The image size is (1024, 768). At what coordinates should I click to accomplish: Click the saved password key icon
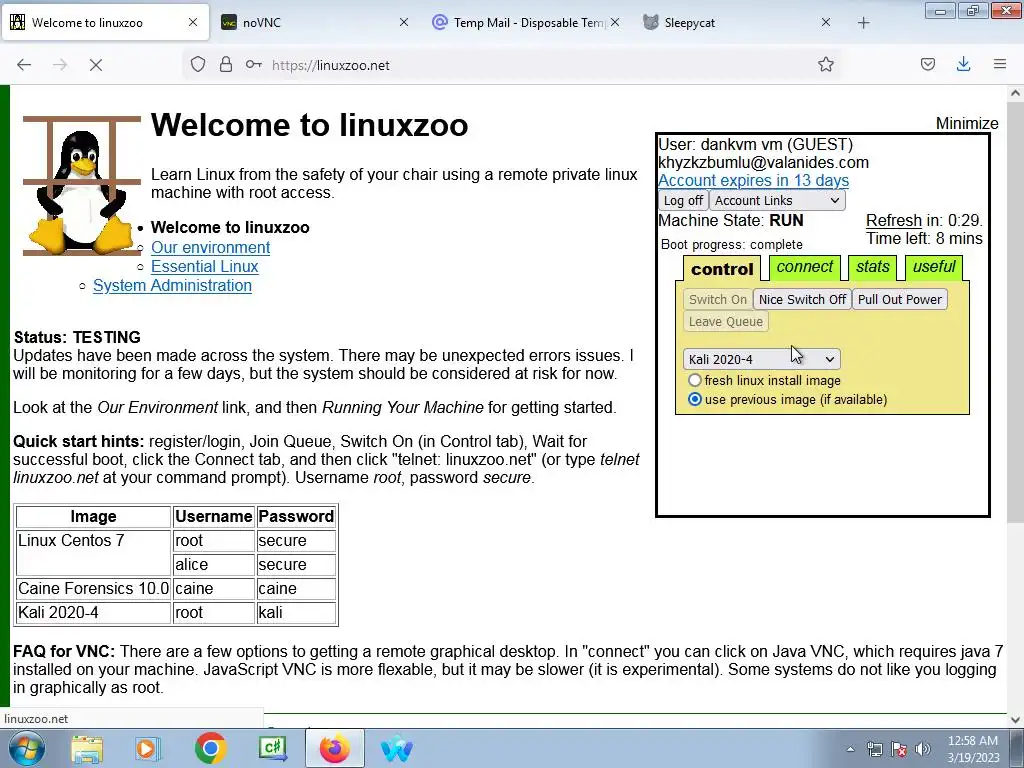(x=253, y=65)
